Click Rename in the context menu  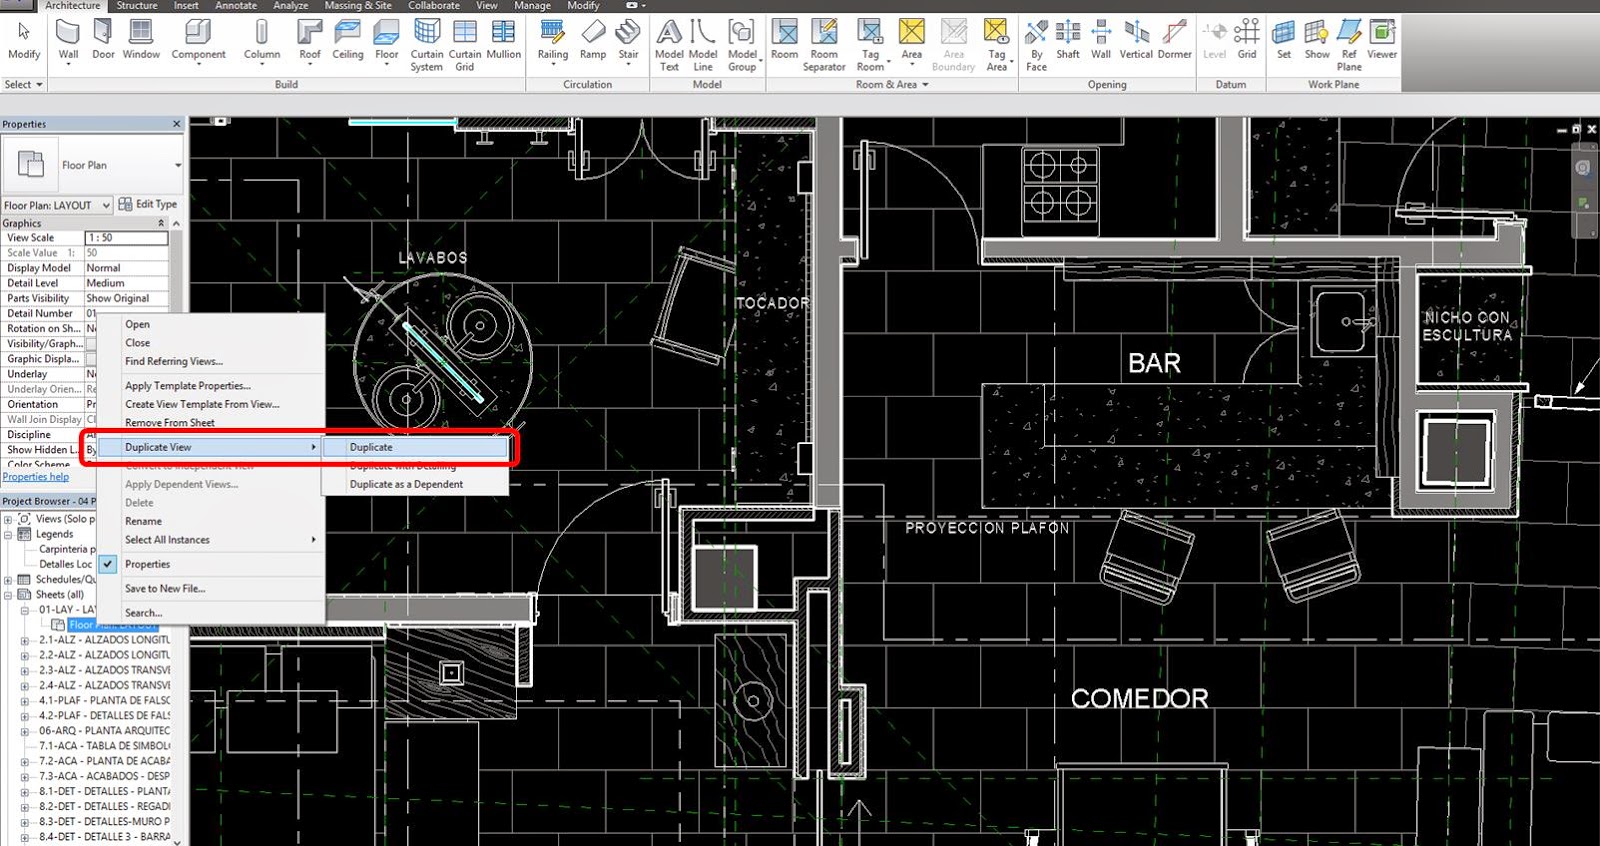[x=211, y=521]
